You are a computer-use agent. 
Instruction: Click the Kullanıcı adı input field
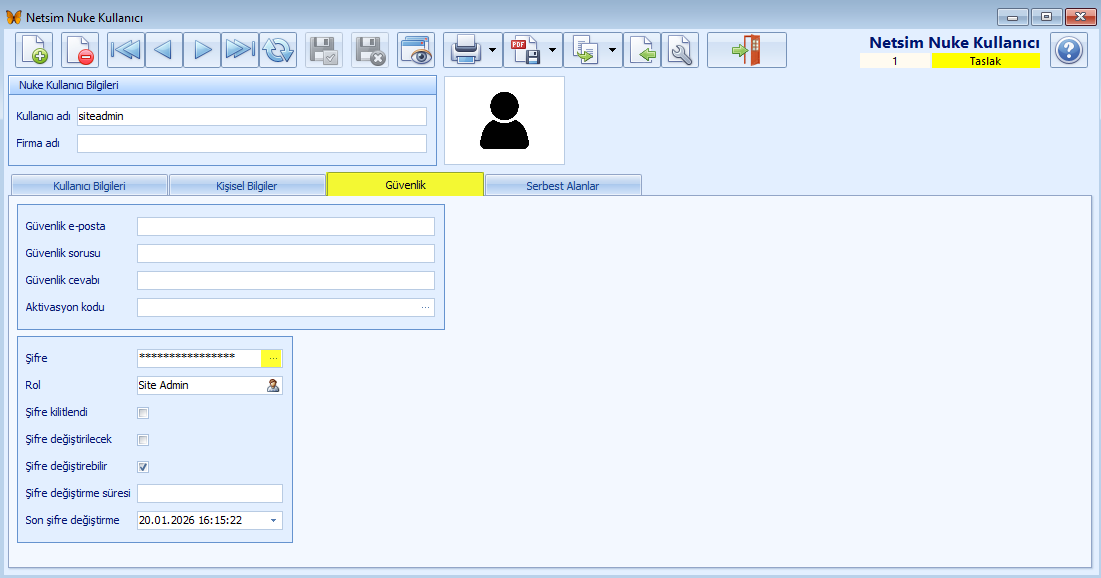251,116
